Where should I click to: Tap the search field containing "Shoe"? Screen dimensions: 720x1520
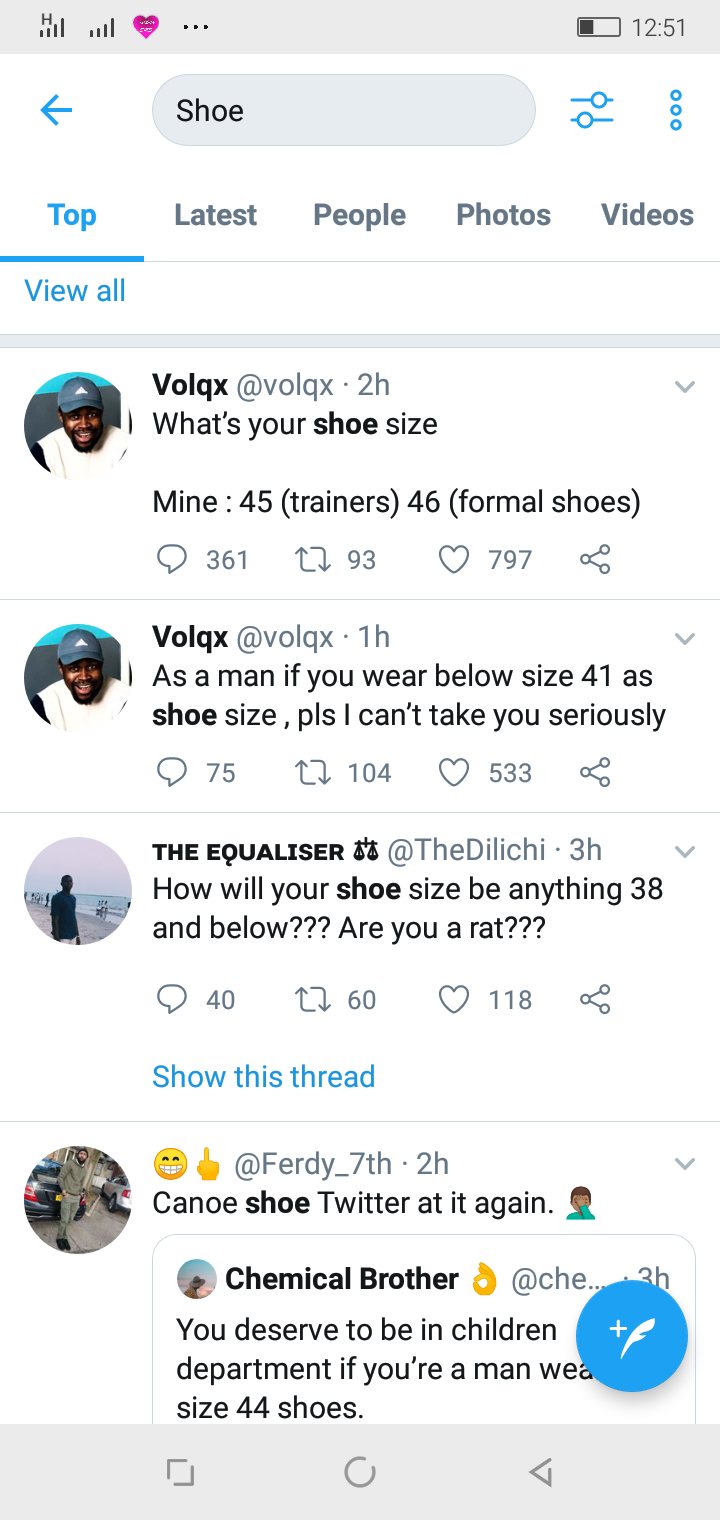(343, 110)
